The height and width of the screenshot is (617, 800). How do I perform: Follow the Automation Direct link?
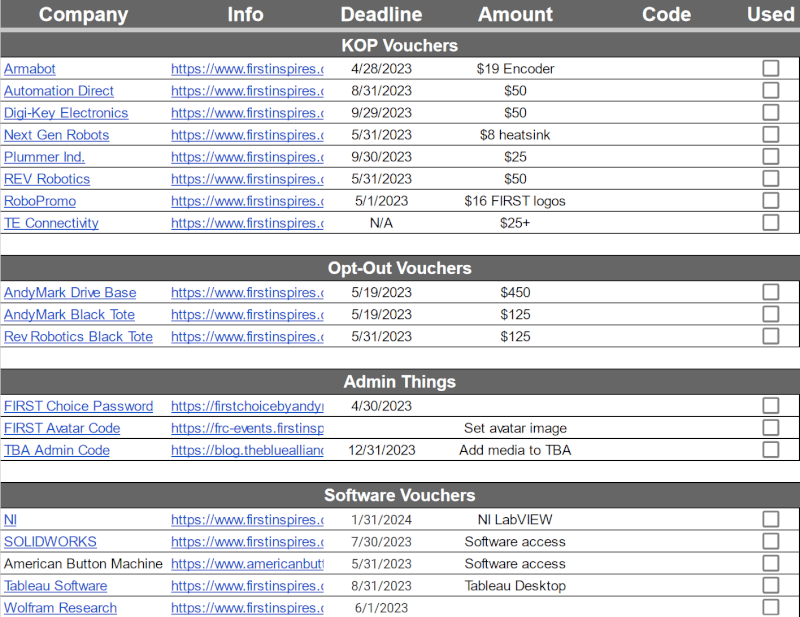coord(59,91)
